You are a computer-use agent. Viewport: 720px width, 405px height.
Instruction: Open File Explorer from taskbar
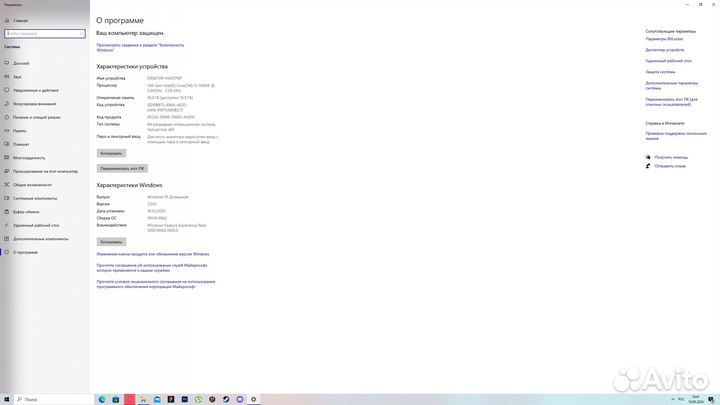pyautogui.click(x=143, y=399)
